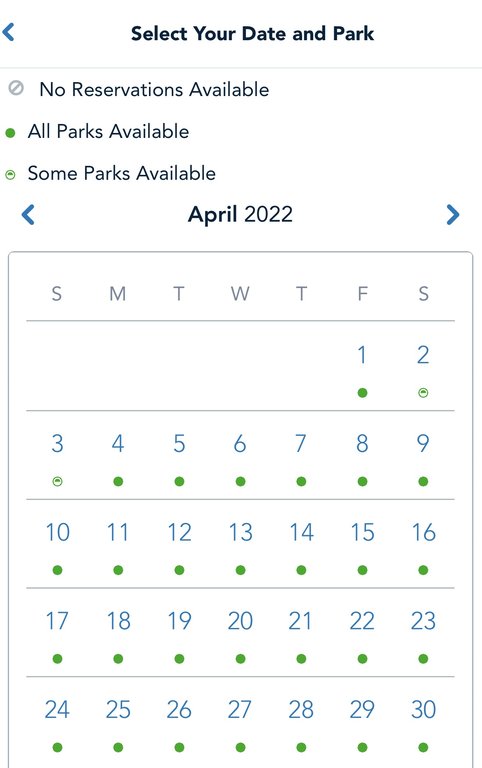Go back using the top-left arrow
Viewport: 482px width, 768px height.
pos(9,32)
